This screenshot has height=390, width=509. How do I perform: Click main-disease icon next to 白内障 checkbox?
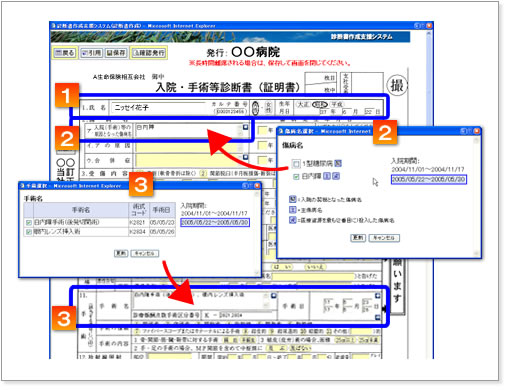click(x=327, y=176)
